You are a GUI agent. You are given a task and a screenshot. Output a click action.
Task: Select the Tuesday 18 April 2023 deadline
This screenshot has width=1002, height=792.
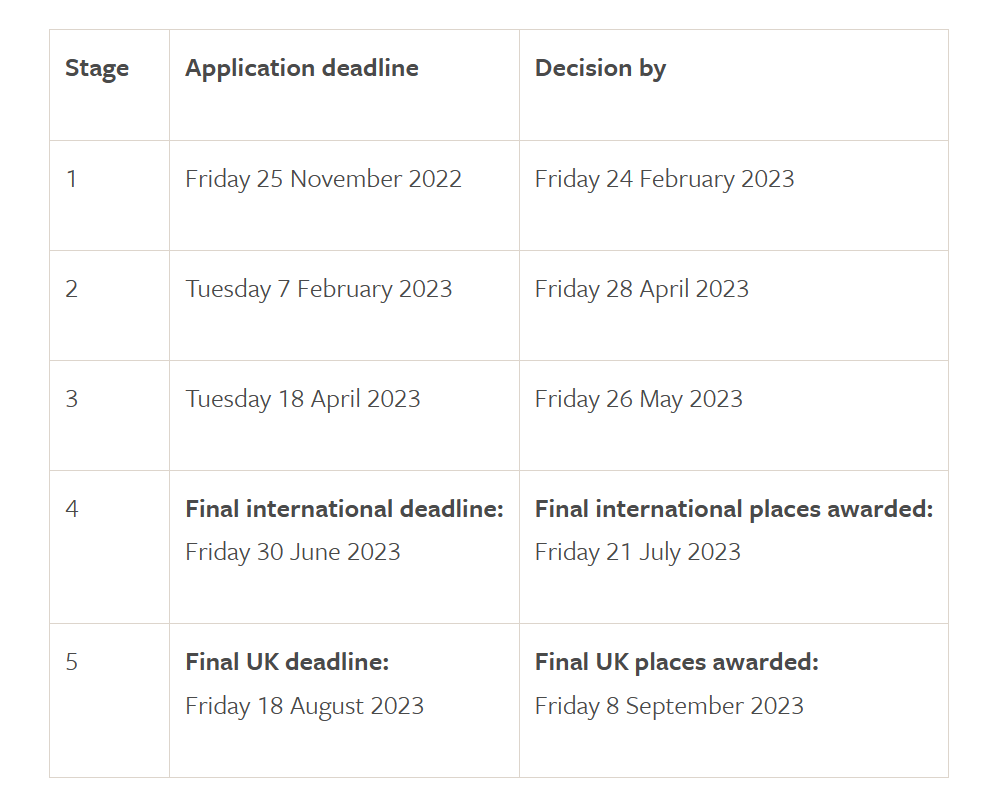pos(302,399)
